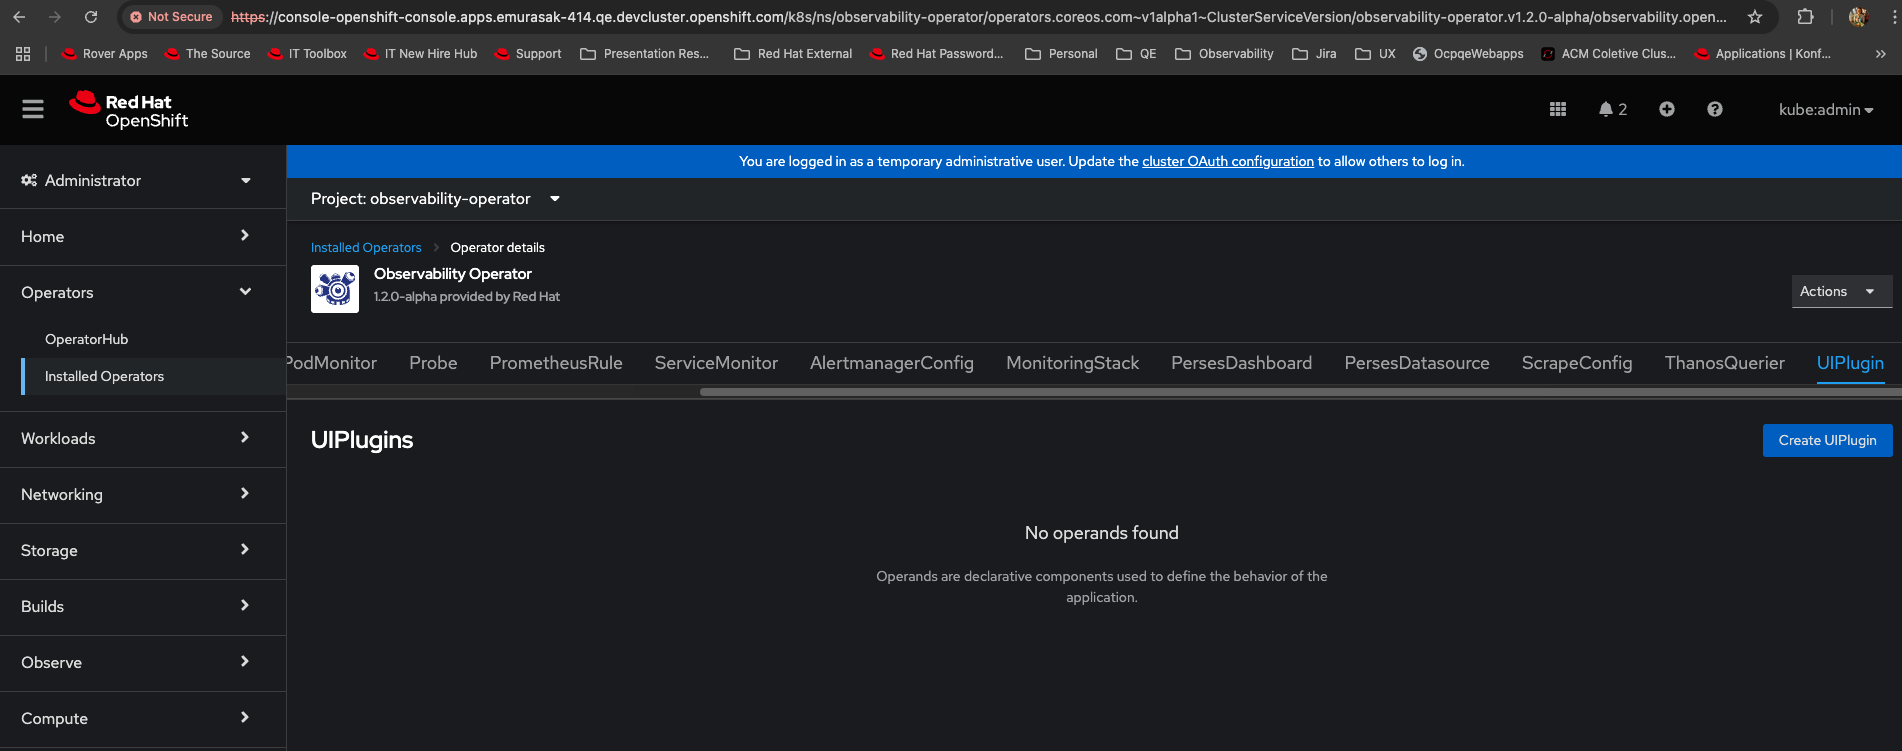The height and width of the screenshot is (751, 1902).
Task: Open the Project observability-operator selector
Action: click(436, 198)
